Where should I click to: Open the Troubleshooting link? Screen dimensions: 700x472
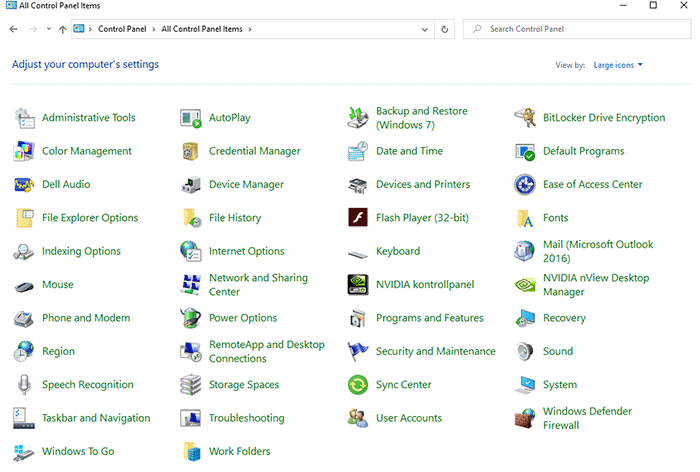click(x=246, y=418)
